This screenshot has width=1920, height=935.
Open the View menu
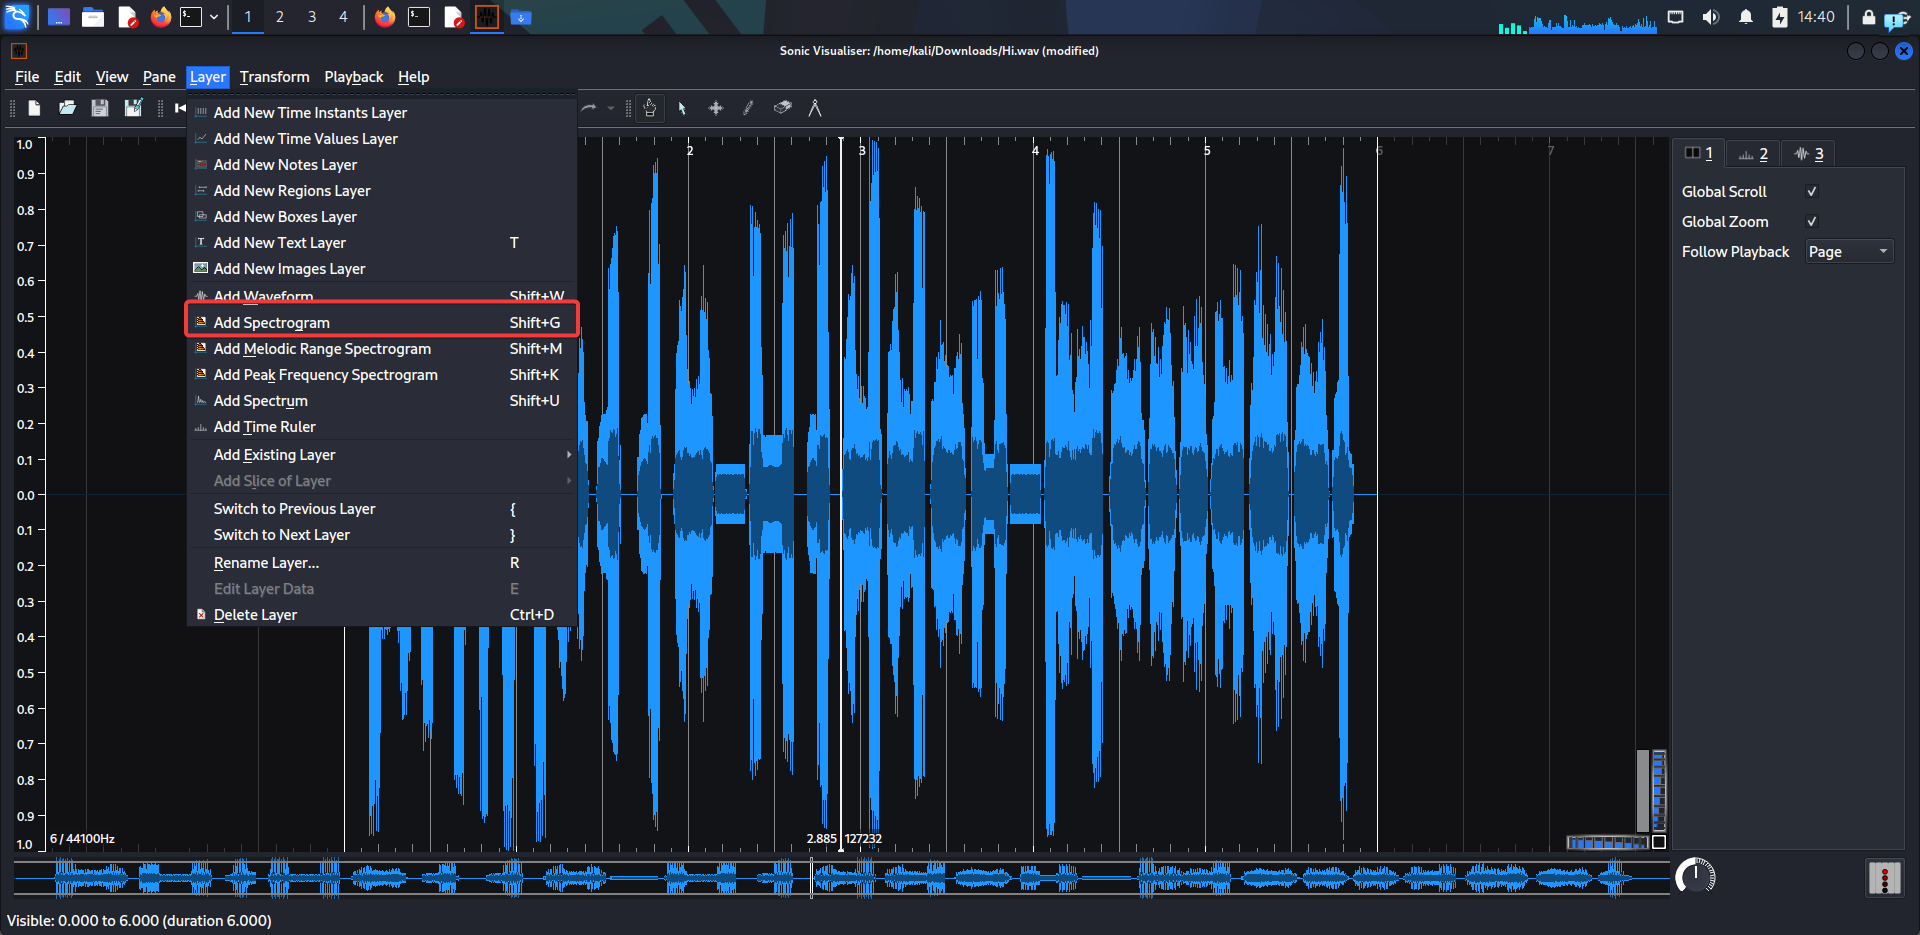click(x=112, y=77)
